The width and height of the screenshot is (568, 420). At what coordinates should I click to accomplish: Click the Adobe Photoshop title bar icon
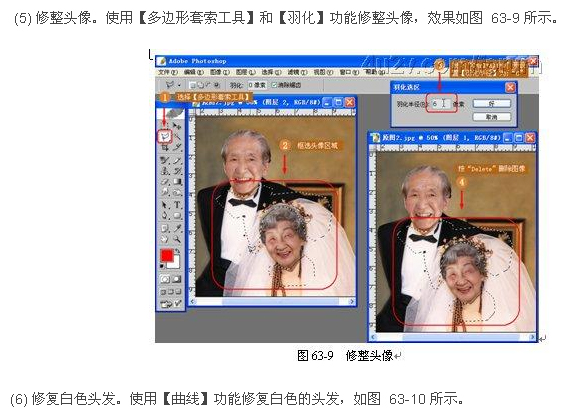[161, 61]
